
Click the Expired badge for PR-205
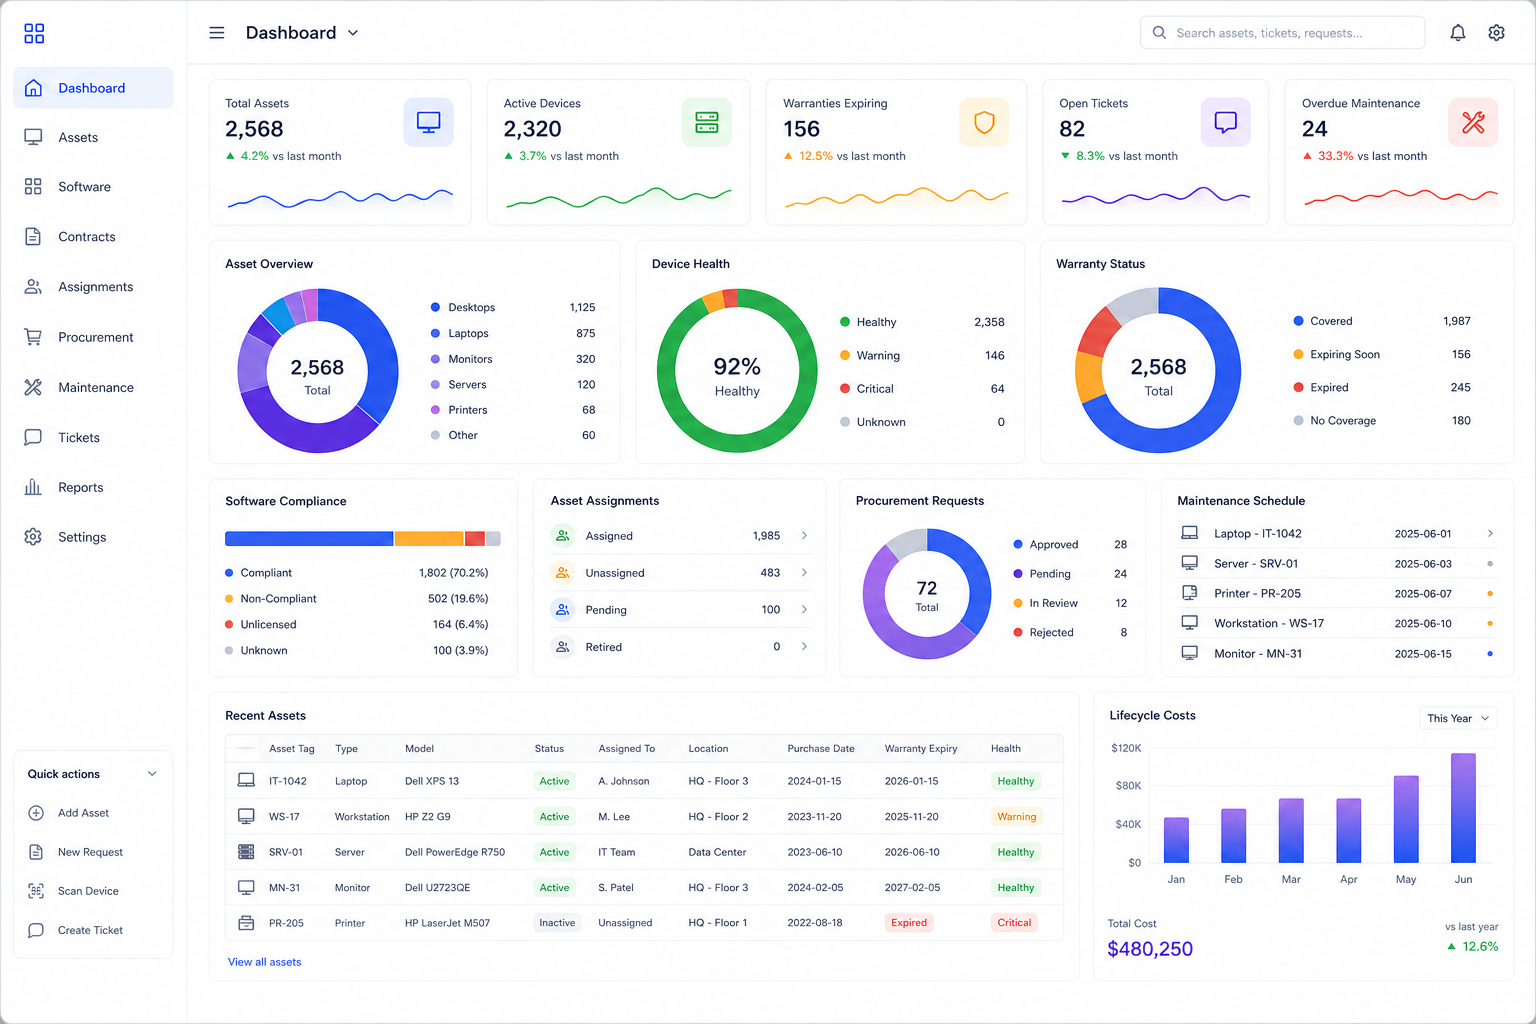pyautogui.click(x=909, y=923)
